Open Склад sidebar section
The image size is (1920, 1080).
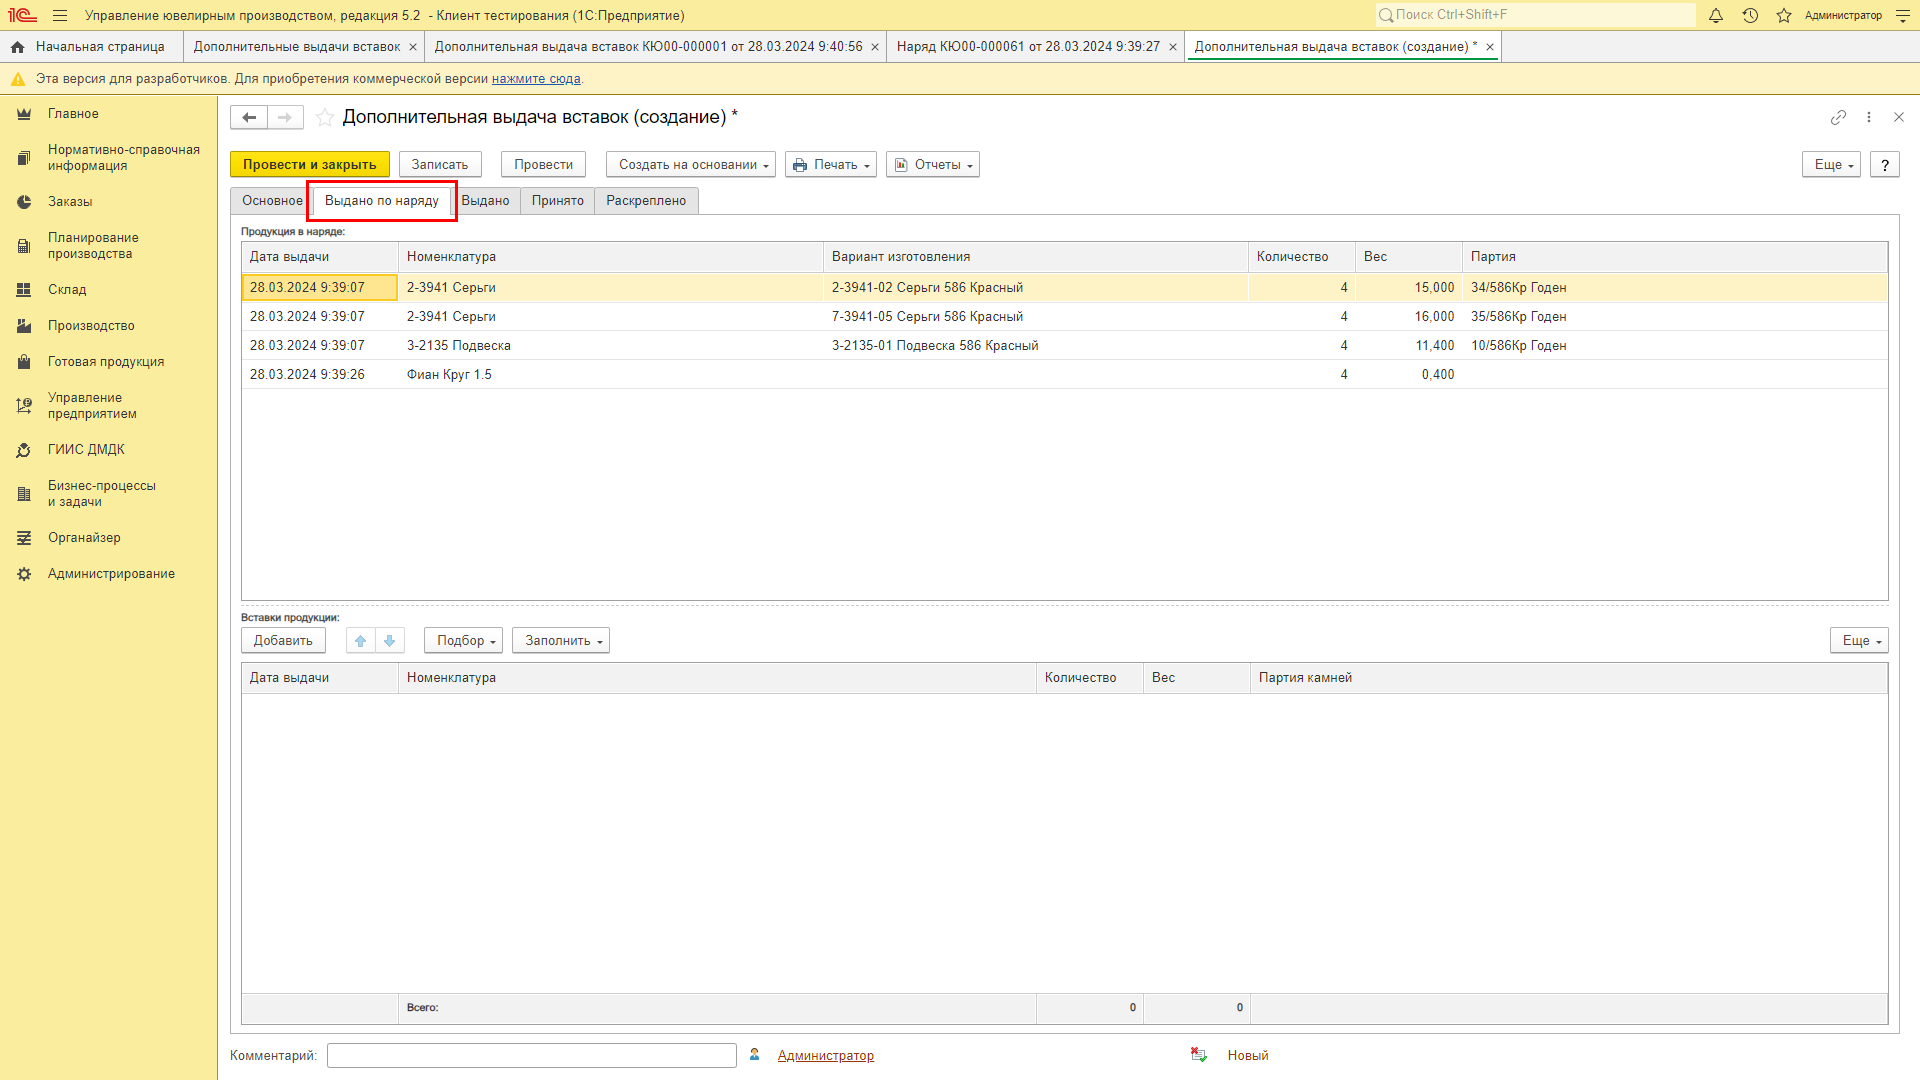coord(67,290)
